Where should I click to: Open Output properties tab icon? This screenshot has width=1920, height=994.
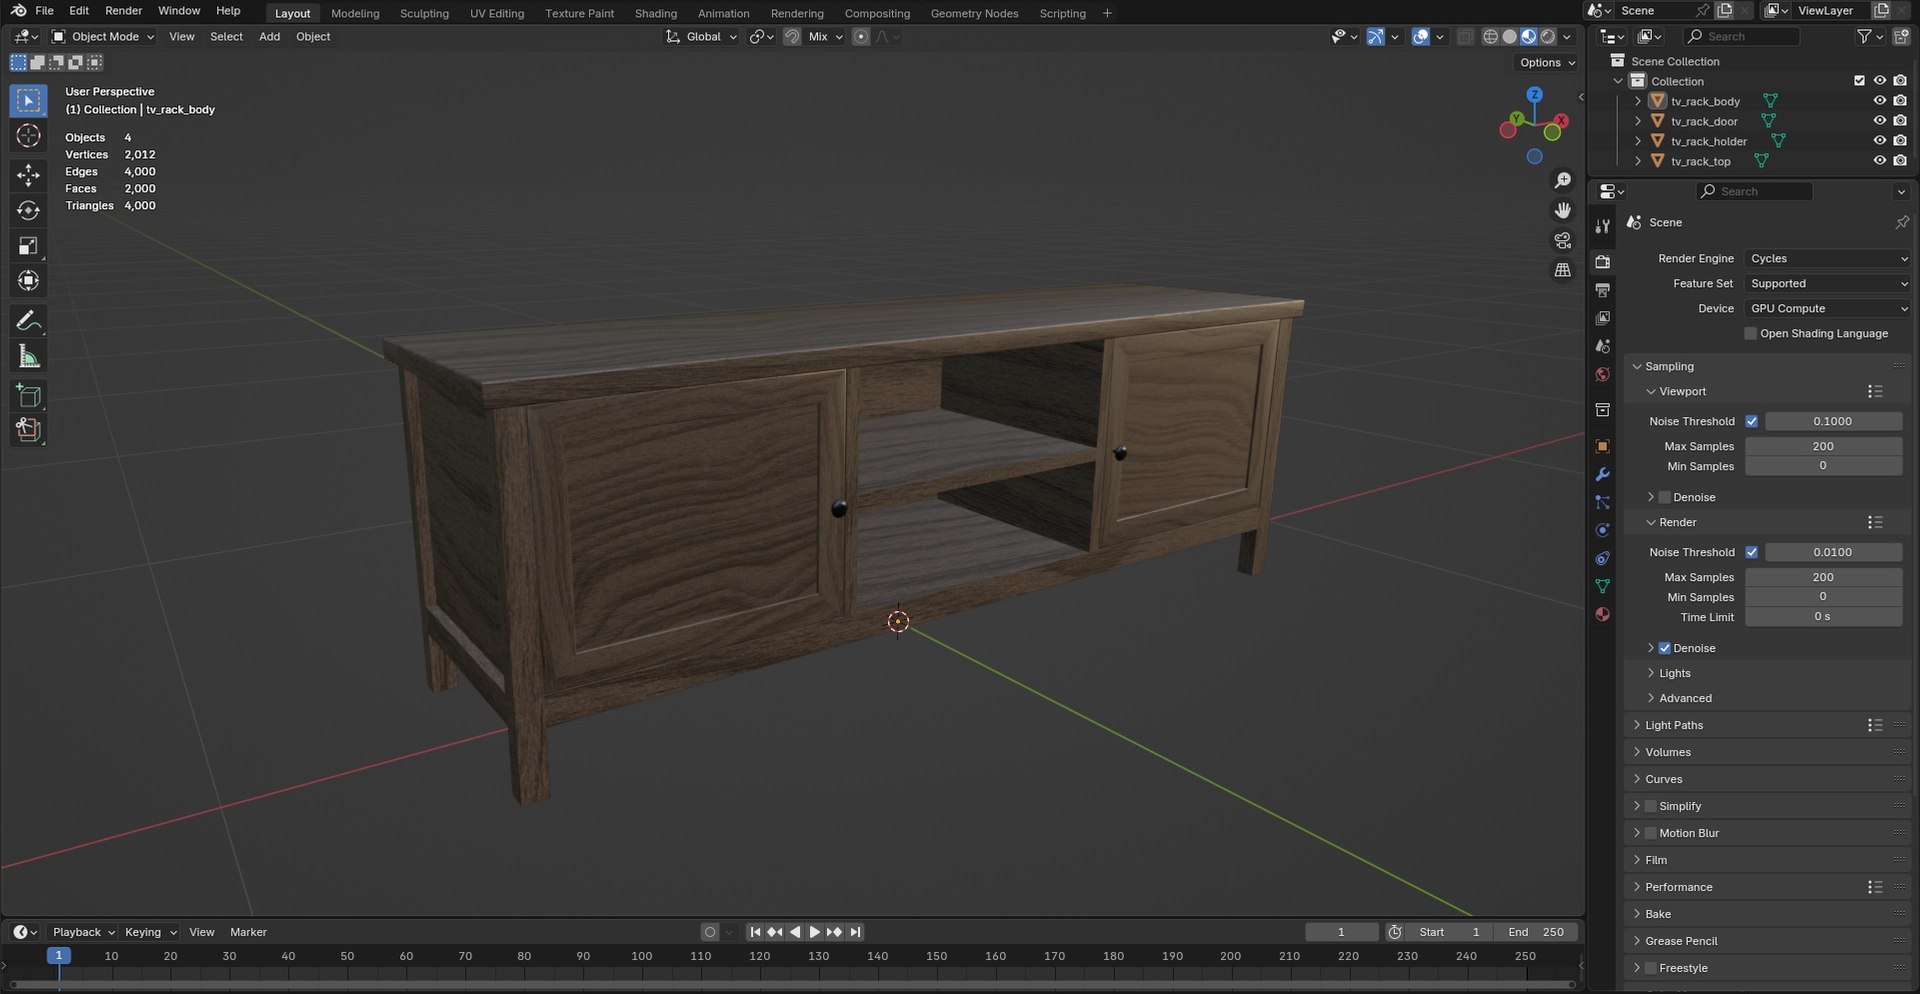point(1602,290)
